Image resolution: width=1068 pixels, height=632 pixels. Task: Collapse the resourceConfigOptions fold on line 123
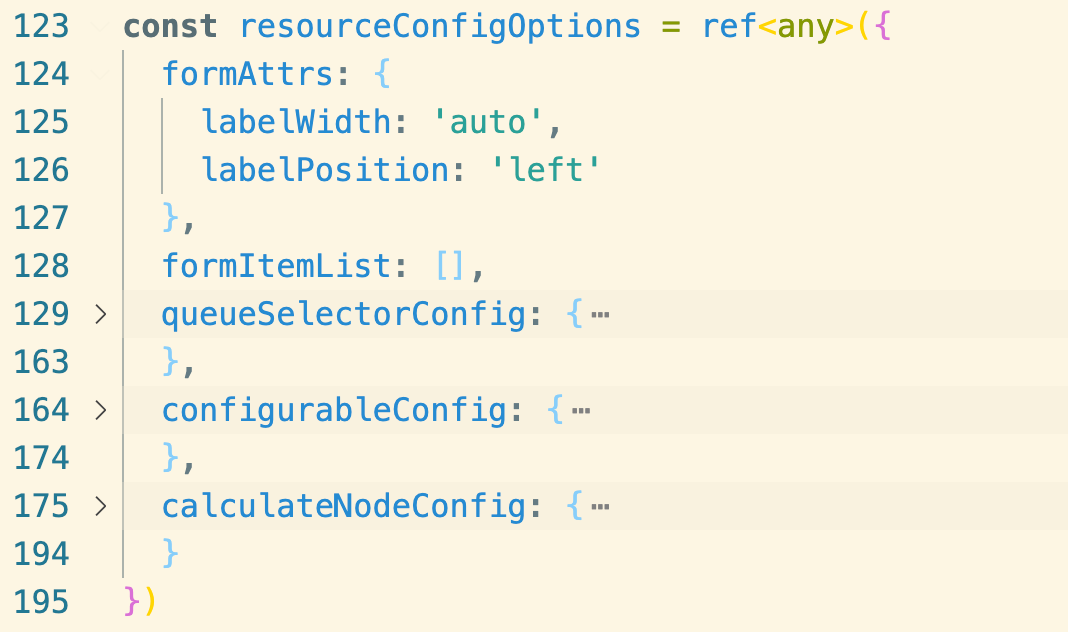click(100, 27)
